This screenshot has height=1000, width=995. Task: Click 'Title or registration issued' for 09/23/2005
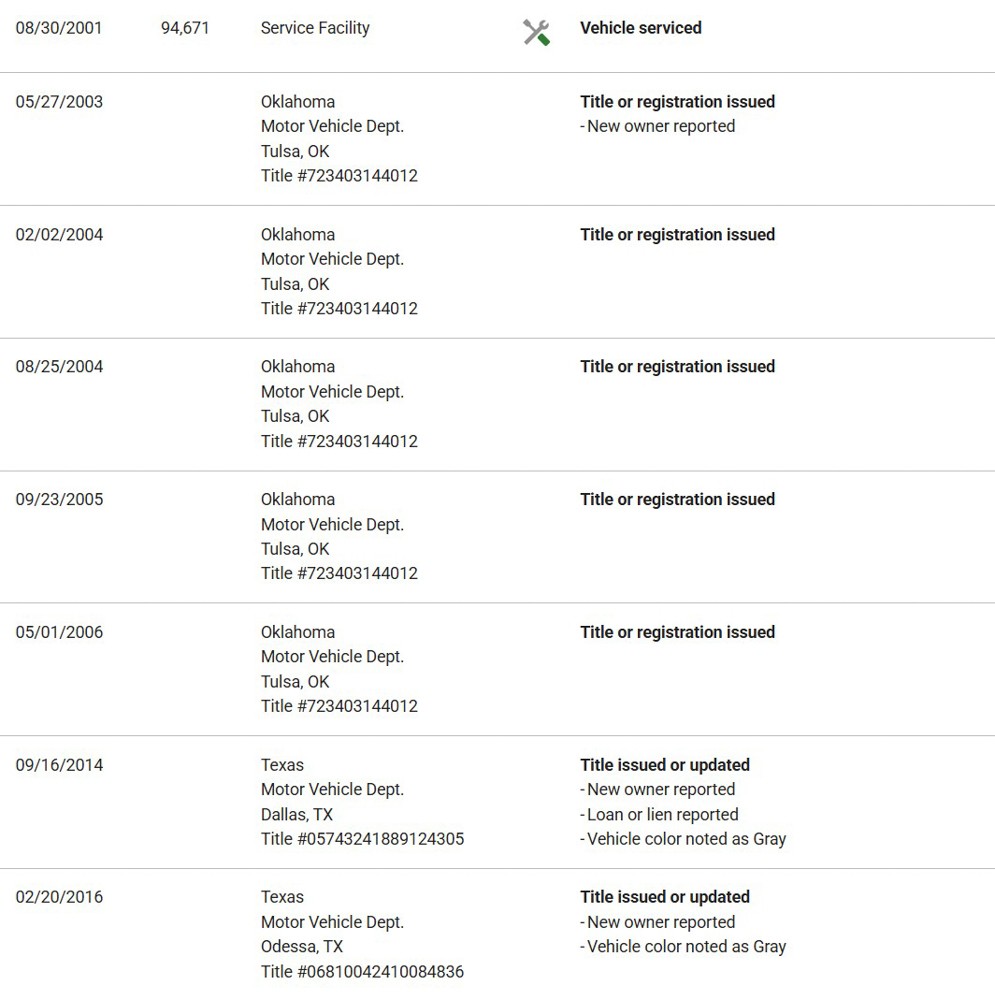click(x=677, y=500)
